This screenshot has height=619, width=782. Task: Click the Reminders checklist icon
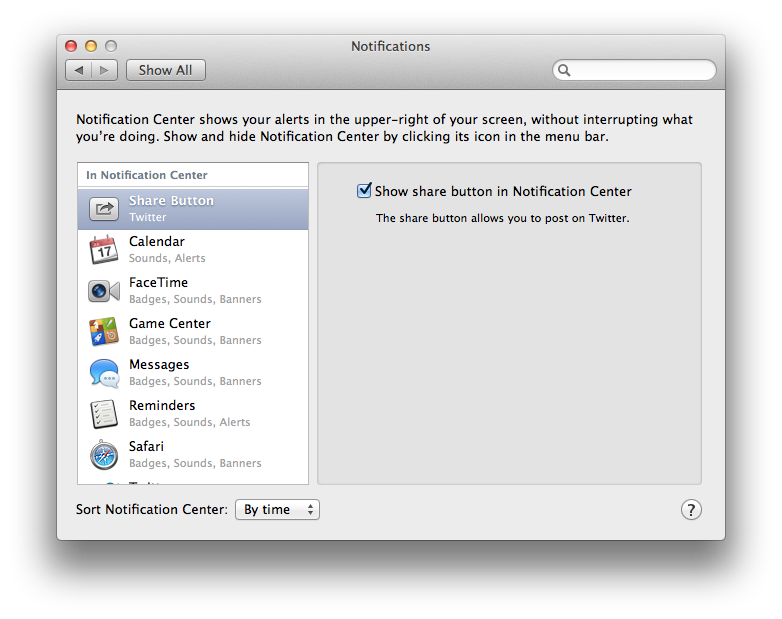click(x=104, y=414)
